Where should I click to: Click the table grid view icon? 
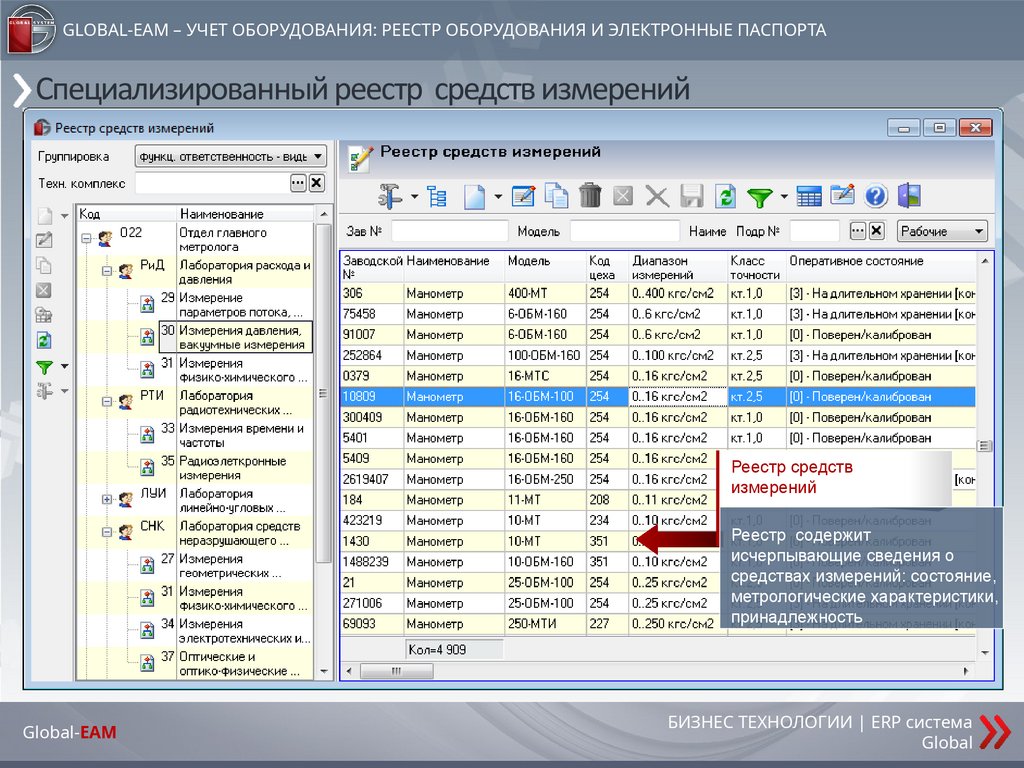[809, 196]
